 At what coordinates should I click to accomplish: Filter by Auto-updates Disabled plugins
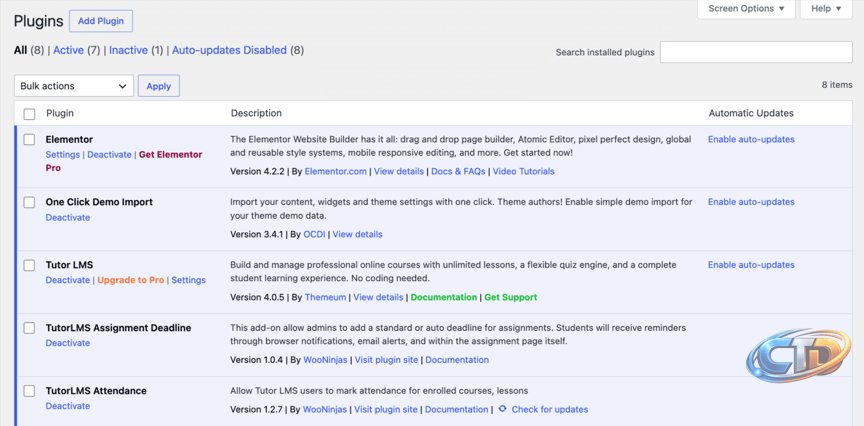coord(229,50)
